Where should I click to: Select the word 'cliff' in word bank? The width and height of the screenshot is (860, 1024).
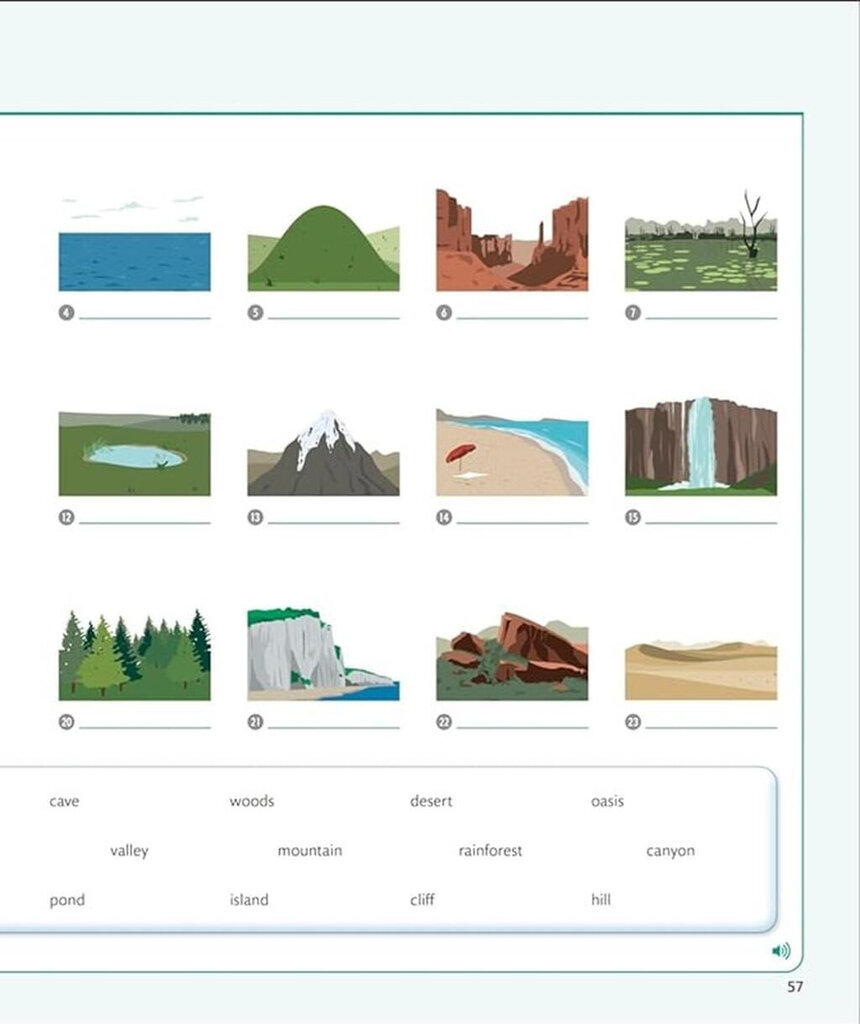coord(422,899)
